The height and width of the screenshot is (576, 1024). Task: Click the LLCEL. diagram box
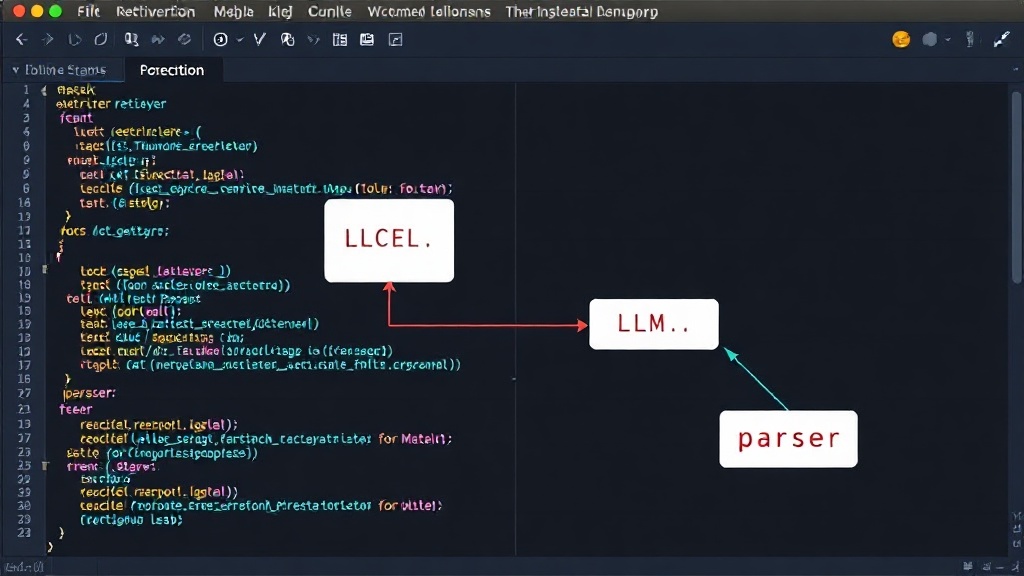coord(389,240)
